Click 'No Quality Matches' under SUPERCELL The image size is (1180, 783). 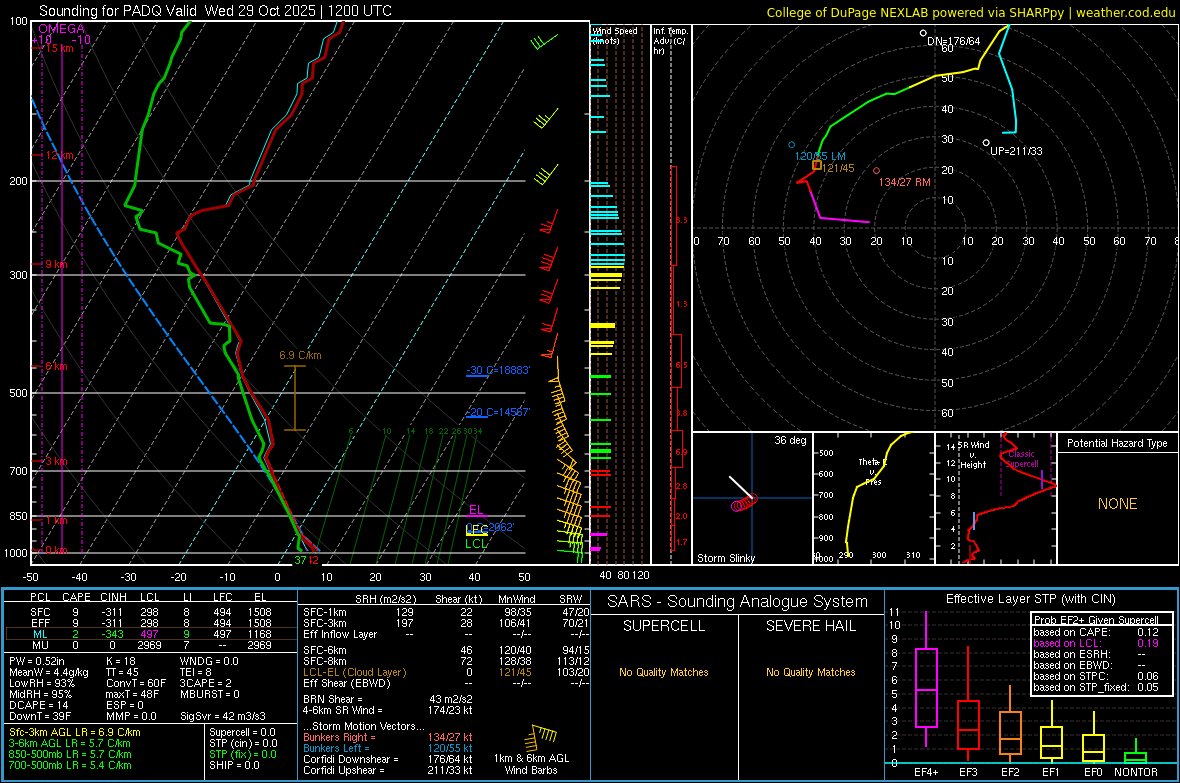pyautogui.click(x=664, y=672)
